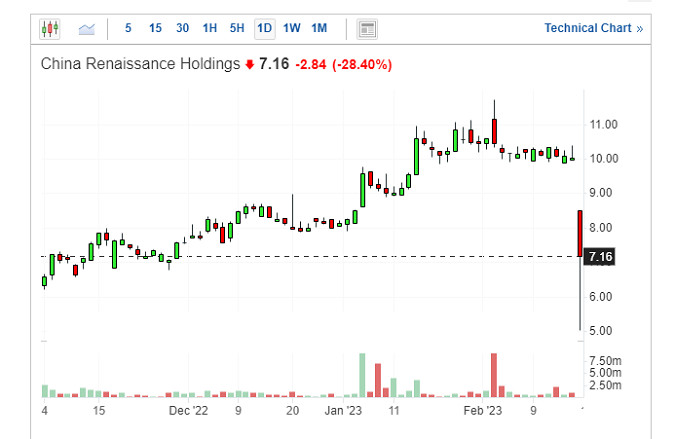
Task: Click the 9.00 price axis label
Action: tap(601, 193)
